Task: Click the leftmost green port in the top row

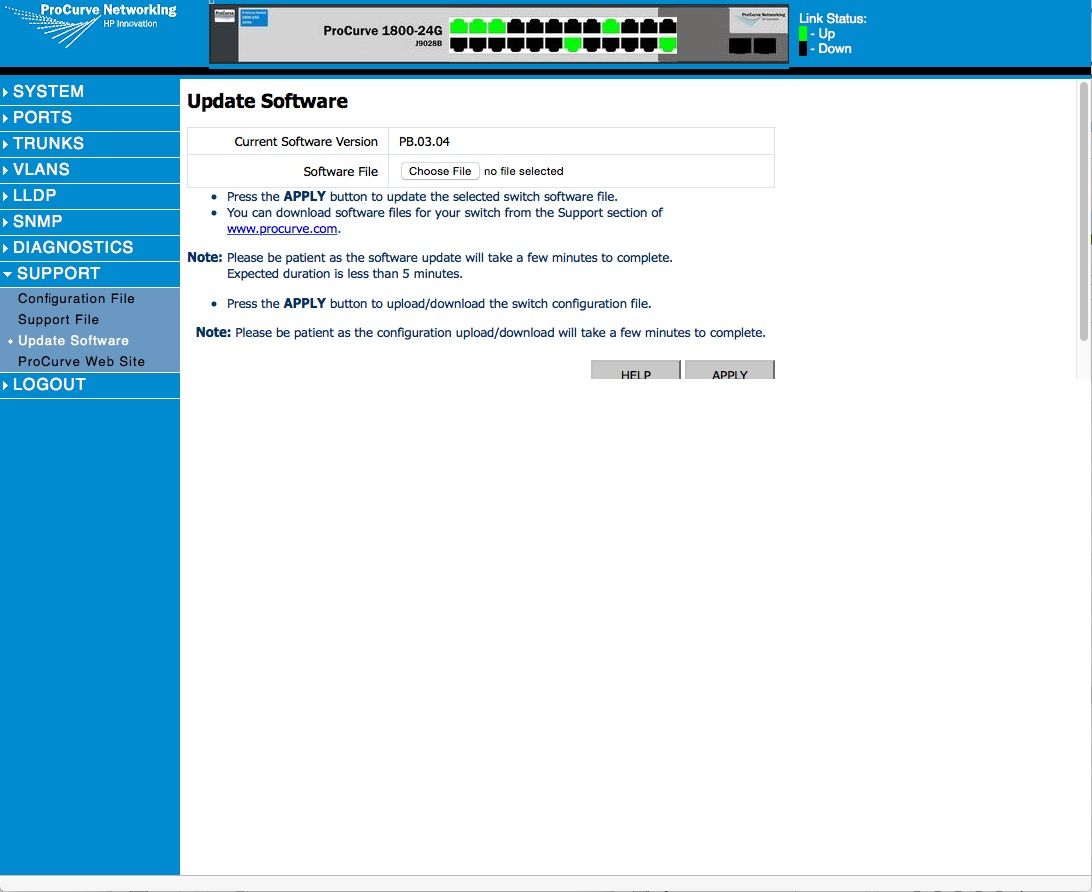Action: (x=459, y=27)
